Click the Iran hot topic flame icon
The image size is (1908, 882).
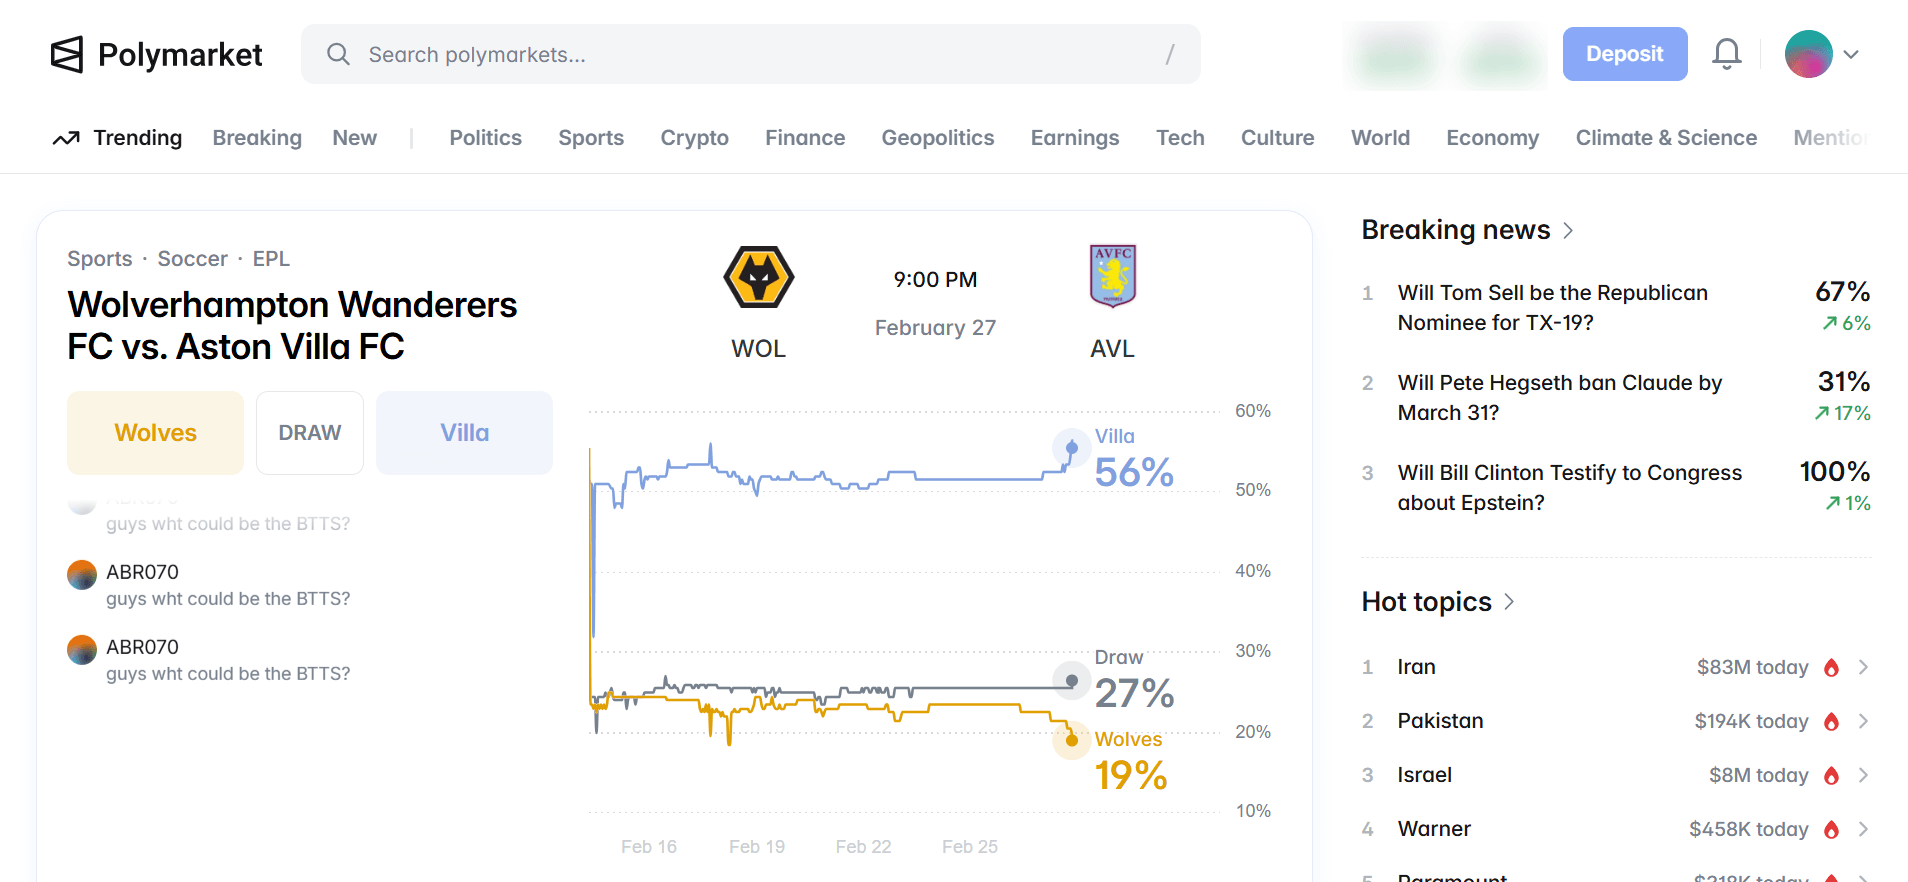pos(1831,668)
